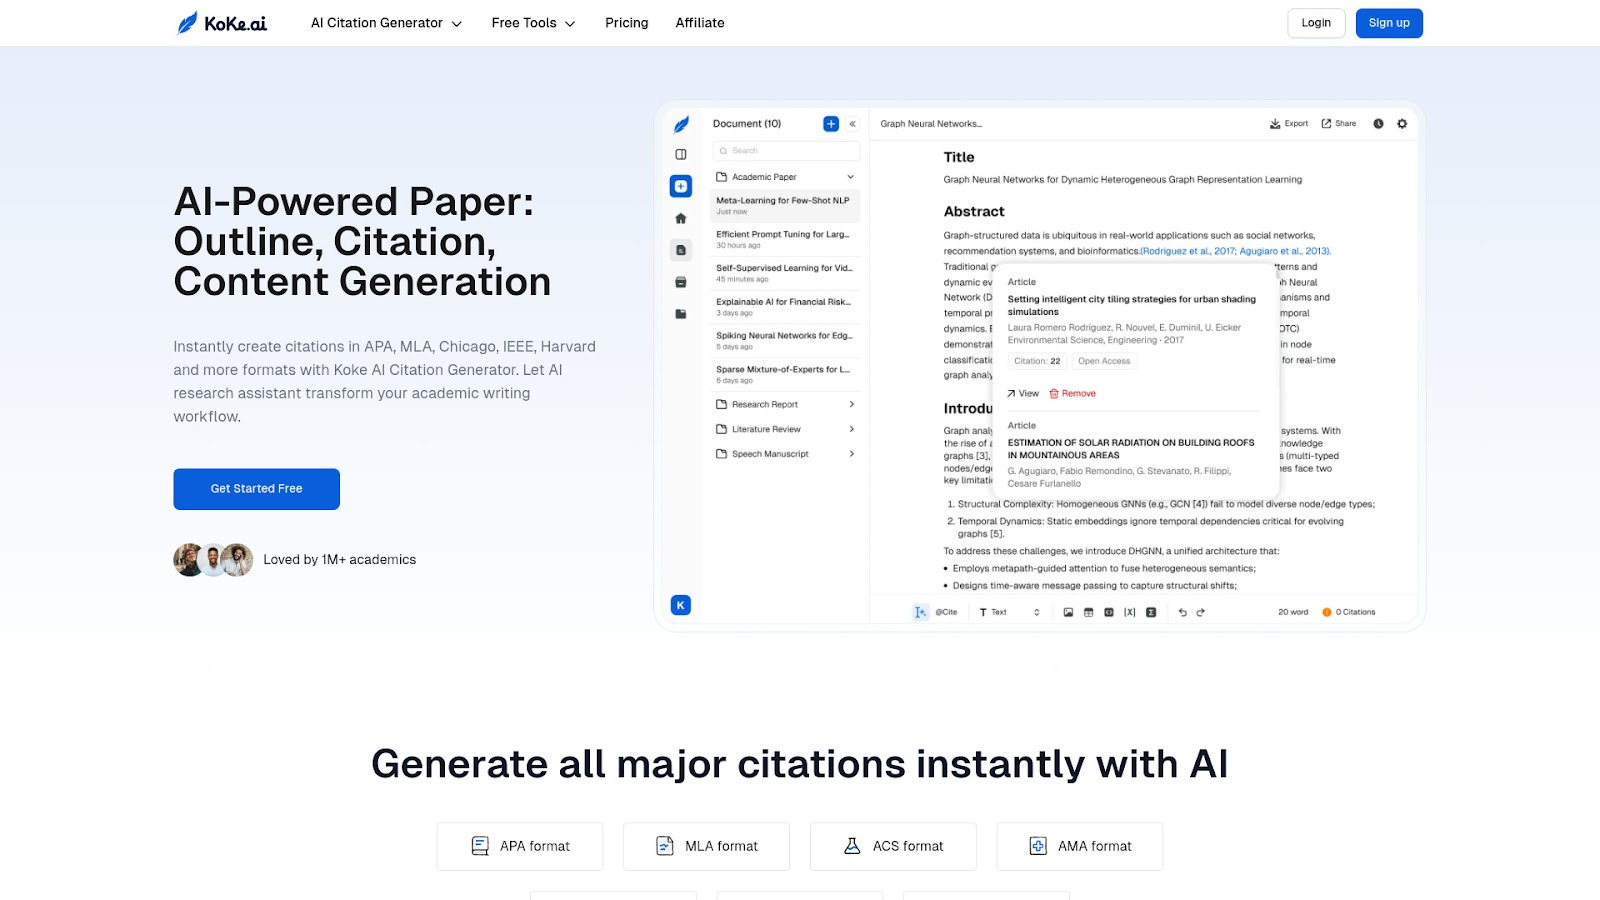Open the Text style selector
The width and height of the screenshot is (1600, 900).
click(x=1009, y=612)
